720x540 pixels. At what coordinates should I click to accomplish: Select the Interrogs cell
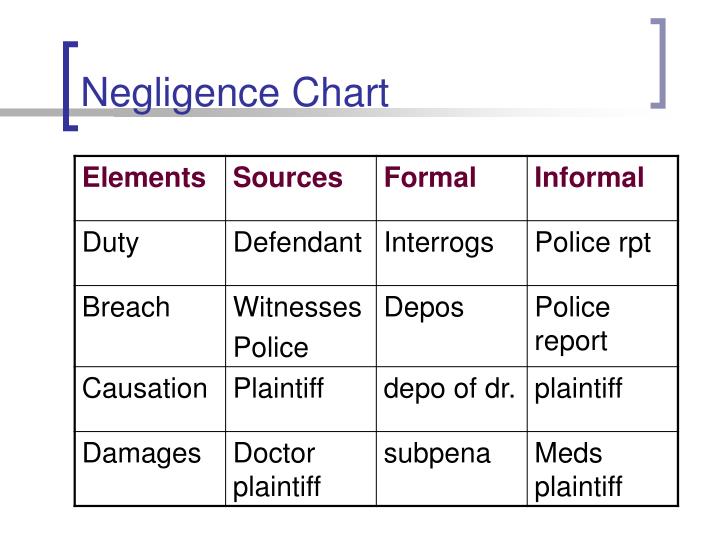pos(438,243)
